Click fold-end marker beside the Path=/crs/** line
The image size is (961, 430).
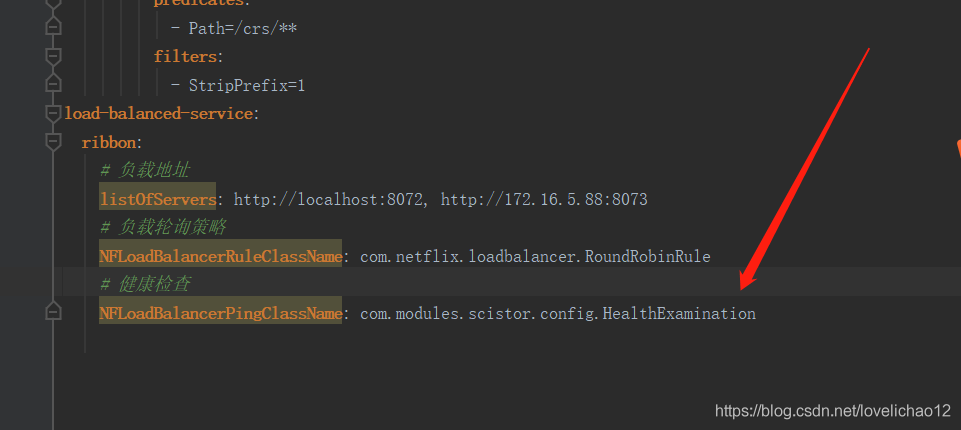53,27
